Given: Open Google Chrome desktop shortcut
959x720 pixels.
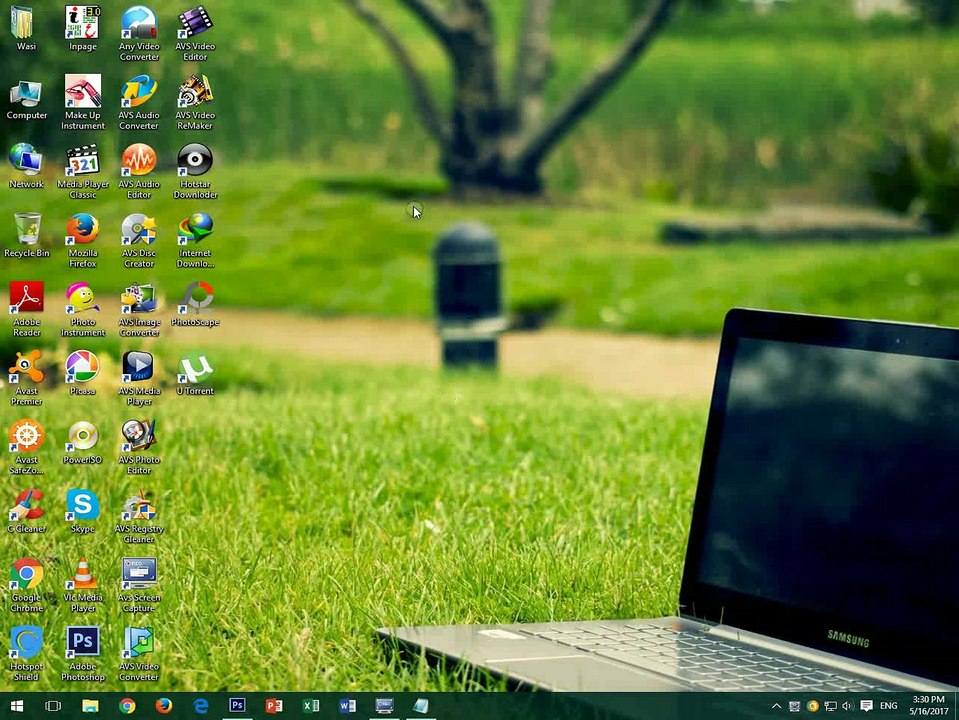Looking at the screenshot, I should point(26,585).
